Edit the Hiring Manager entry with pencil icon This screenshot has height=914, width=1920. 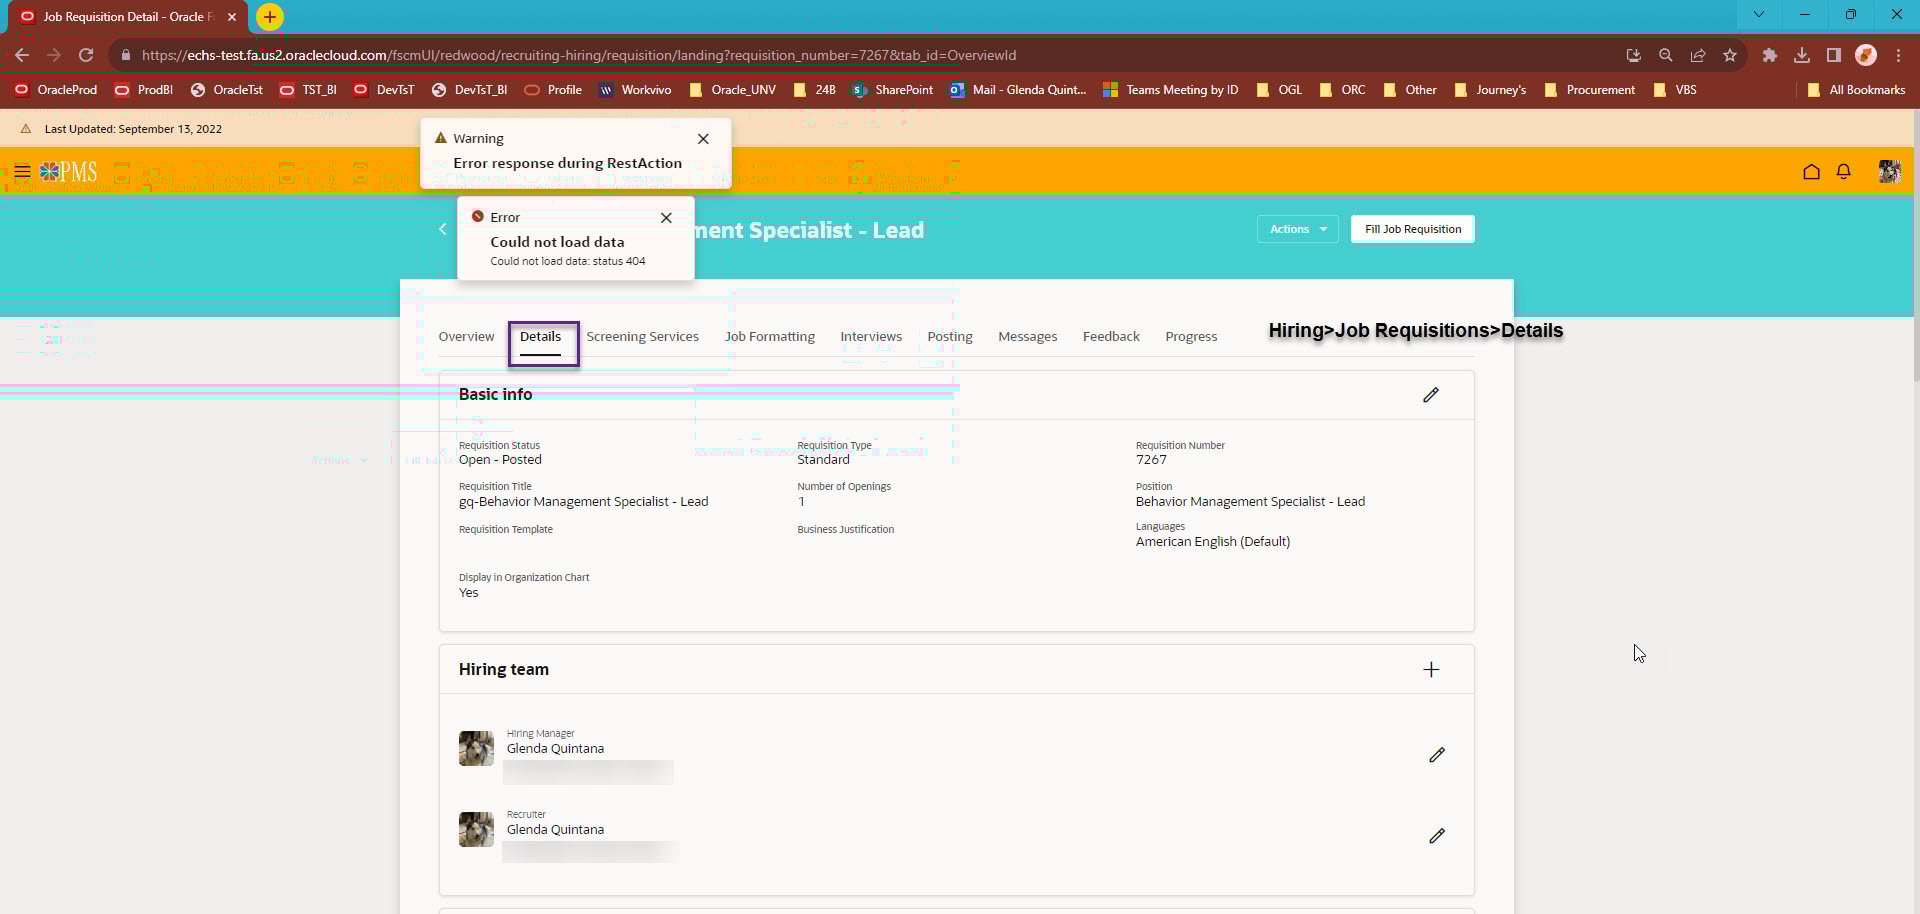[1437, 754]
